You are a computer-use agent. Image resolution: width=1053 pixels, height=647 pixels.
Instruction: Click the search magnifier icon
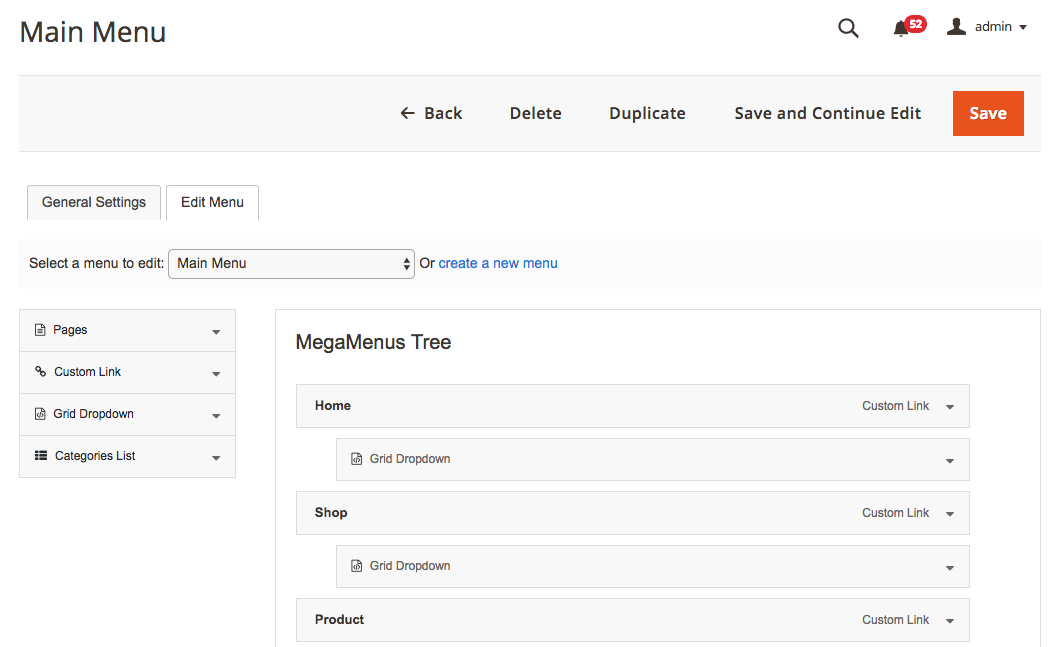[848, 28]
